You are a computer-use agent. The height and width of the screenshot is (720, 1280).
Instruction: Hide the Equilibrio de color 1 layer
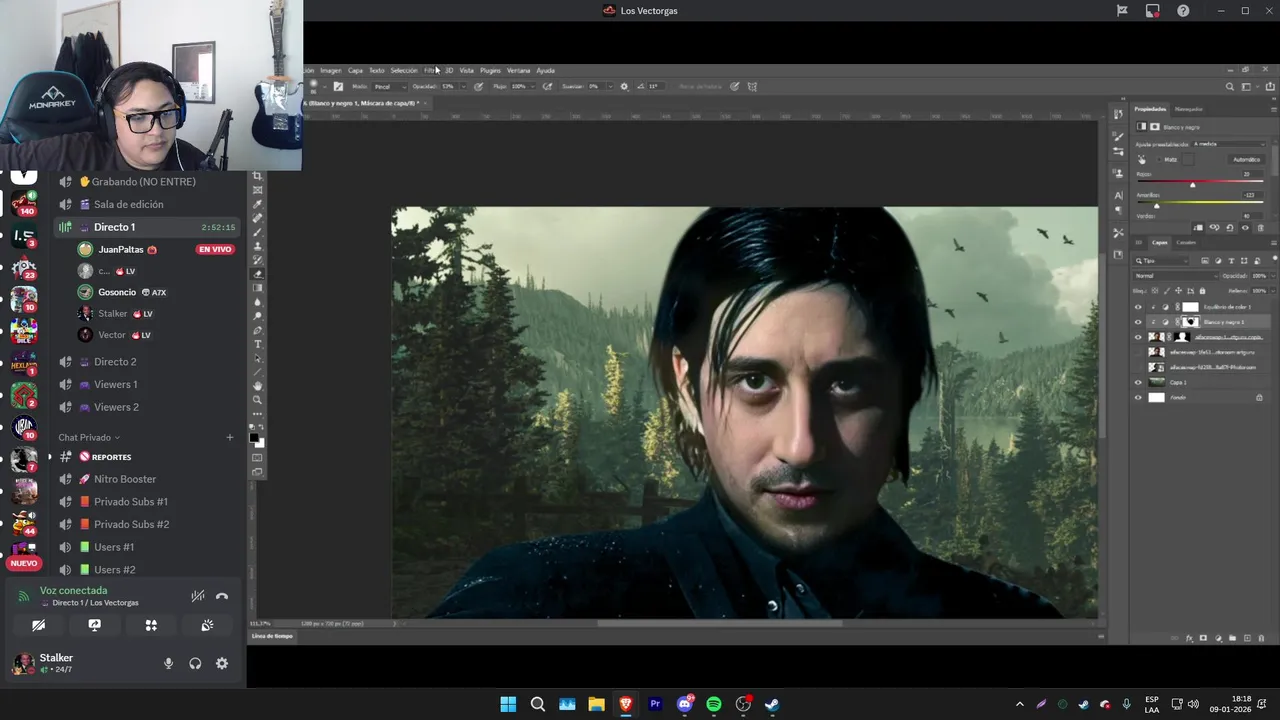tap(1137, 307)
